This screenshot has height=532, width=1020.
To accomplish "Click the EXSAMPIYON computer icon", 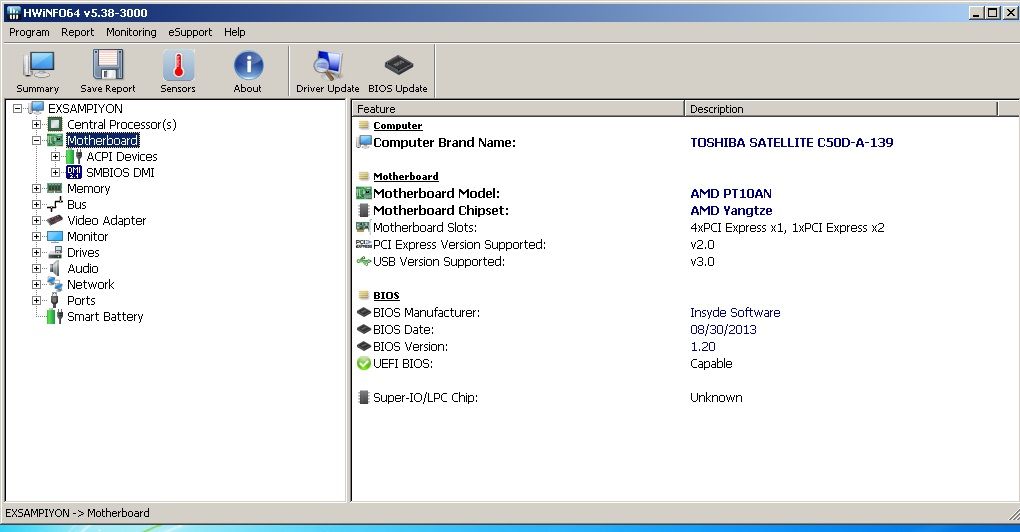I will point(36,108).
